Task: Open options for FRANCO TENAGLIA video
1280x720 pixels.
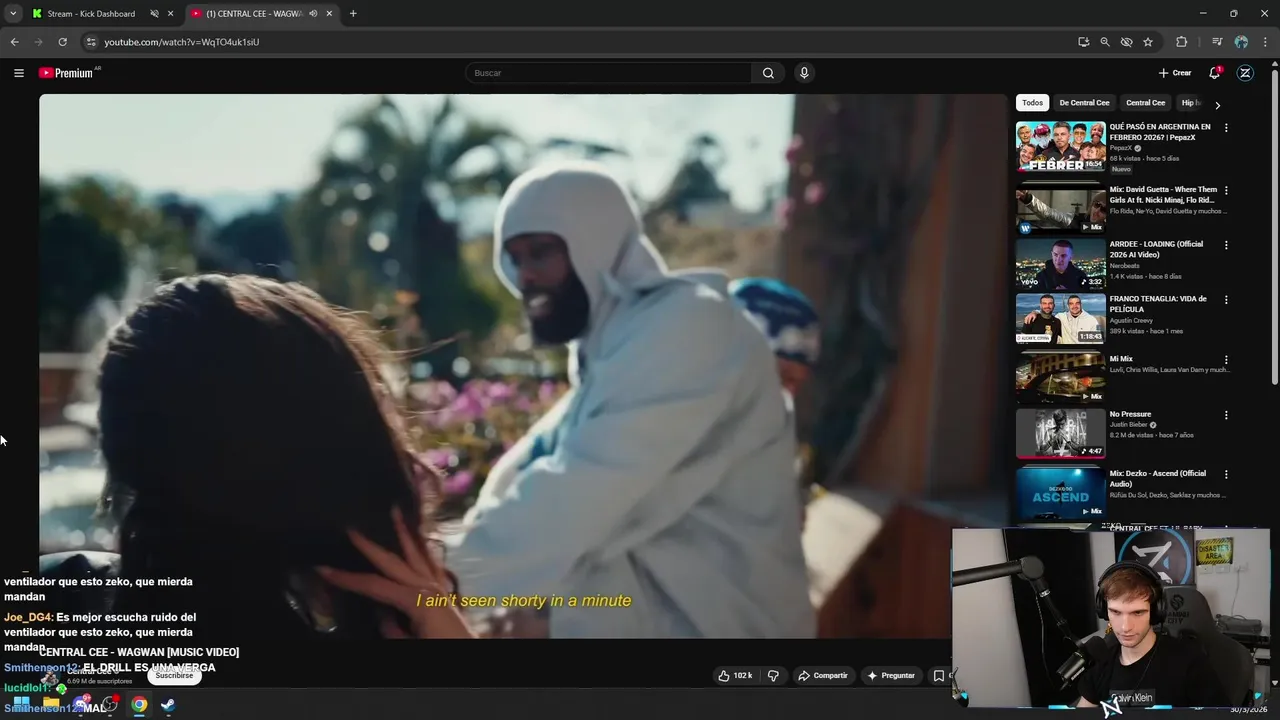Action: (1226, 300)
